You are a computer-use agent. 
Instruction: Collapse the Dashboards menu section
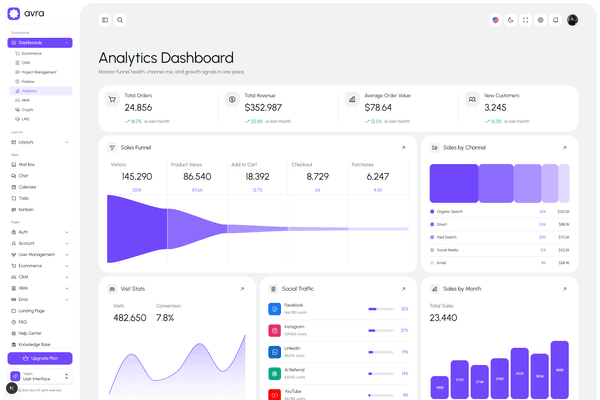40,42
